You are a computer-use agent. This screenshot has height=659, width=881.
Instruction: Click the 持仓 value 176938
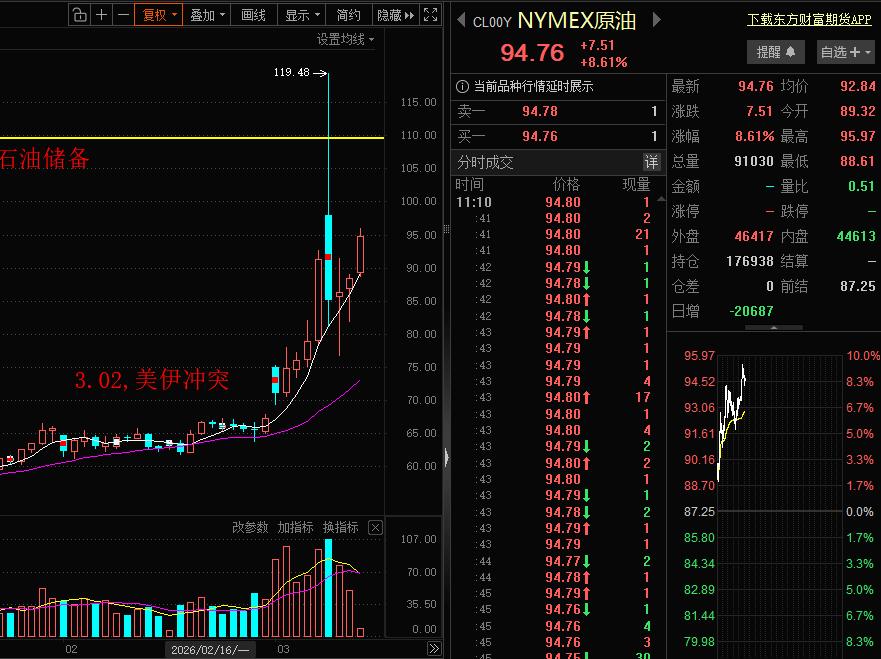click(750, 261)
